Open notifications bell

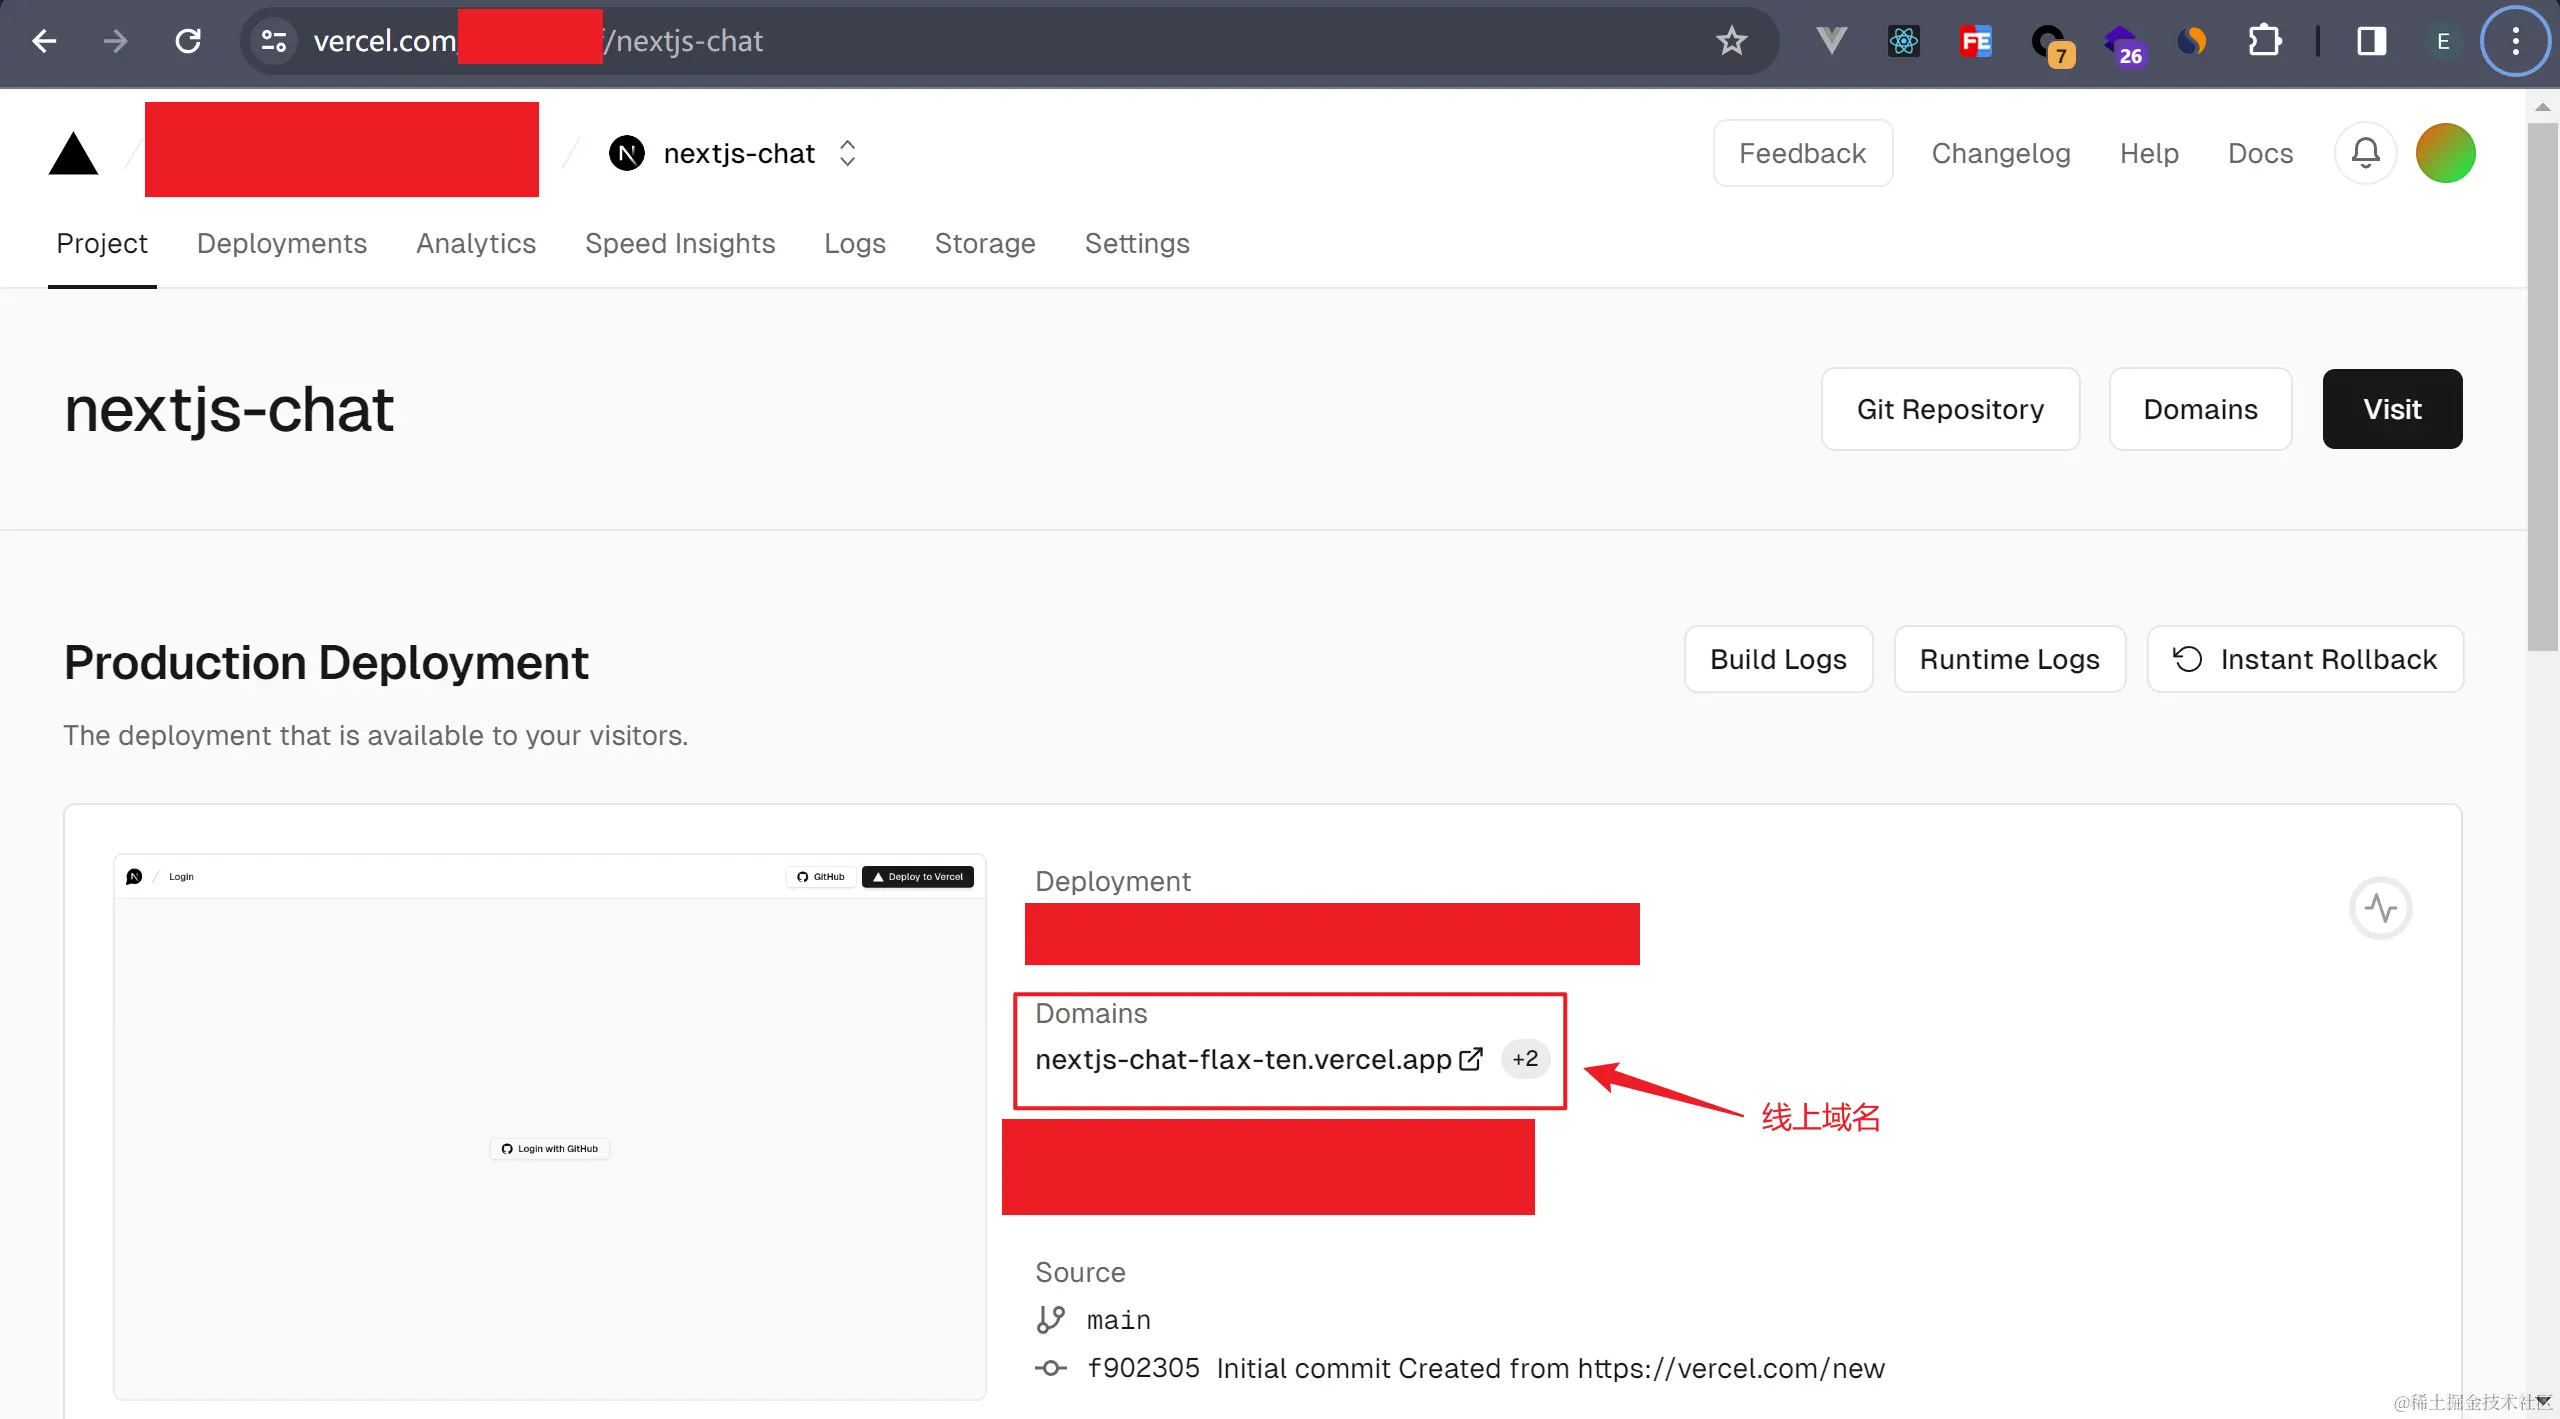[2365, 153]
